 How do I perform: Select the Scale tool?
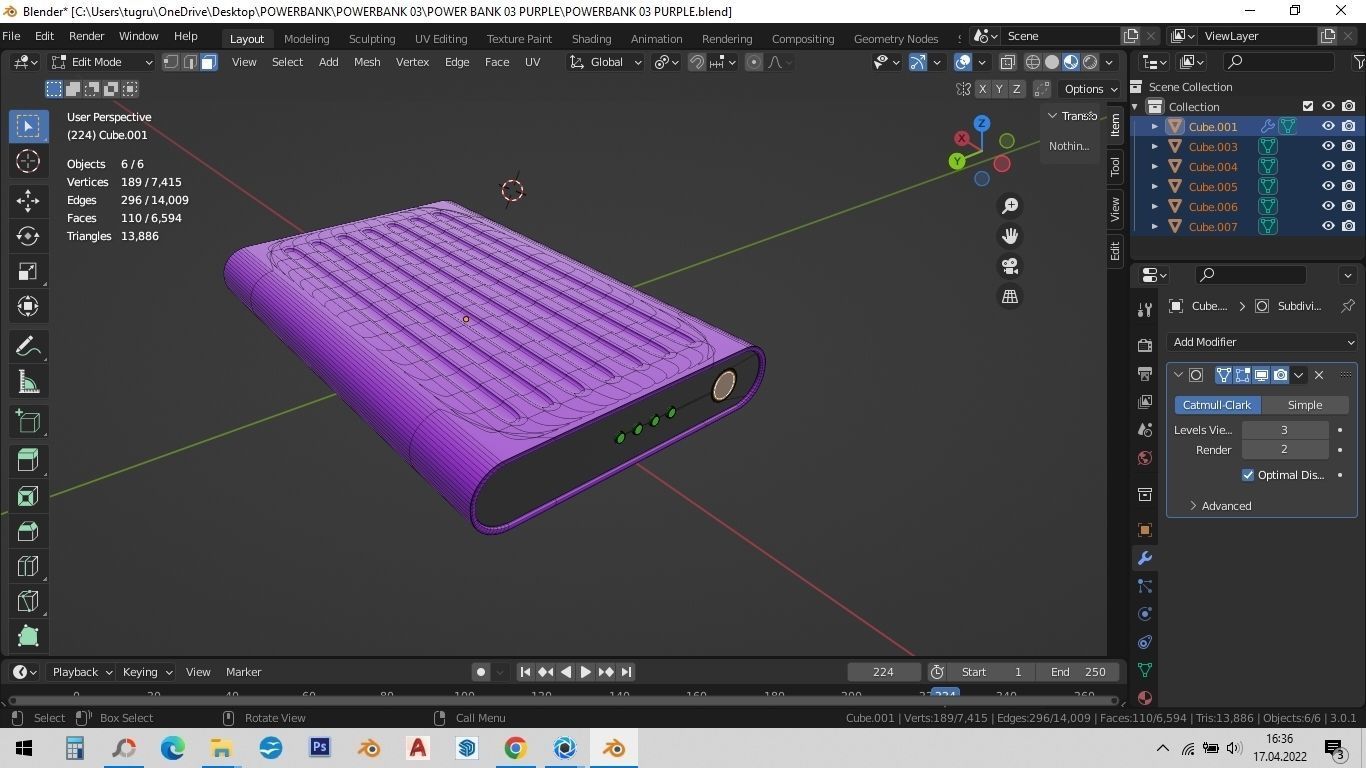click(28, 272)
